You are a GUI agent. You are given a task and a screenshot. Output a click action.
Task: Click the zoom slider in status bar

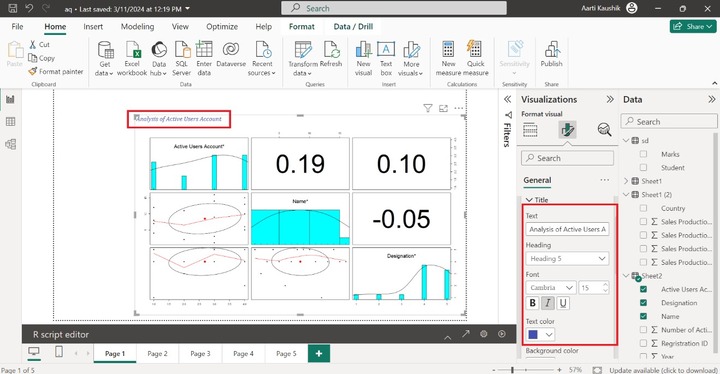[526, 370]
